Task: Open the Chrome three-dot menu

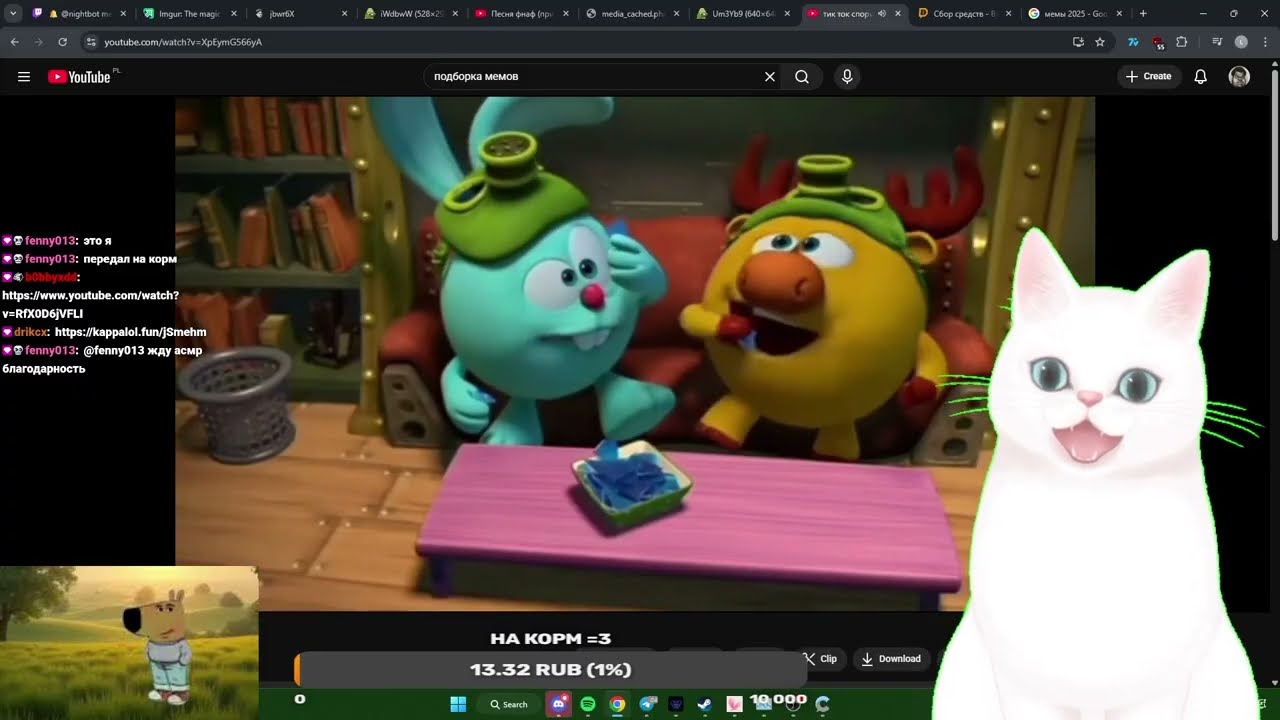Action: [x=1265, y=42]
